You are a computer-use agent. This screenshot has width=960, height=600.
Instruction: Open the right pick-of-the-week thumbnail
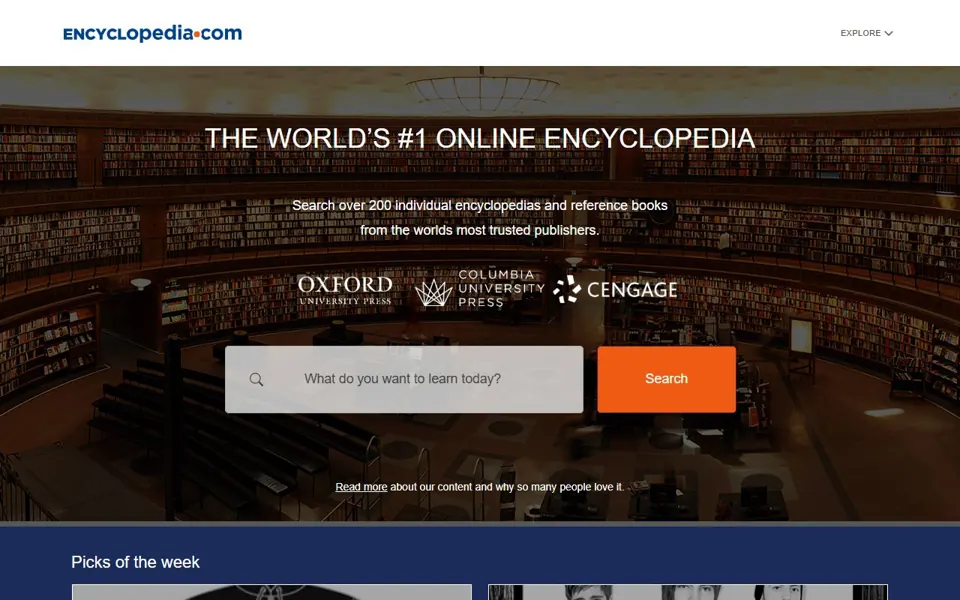pos(688,592)
